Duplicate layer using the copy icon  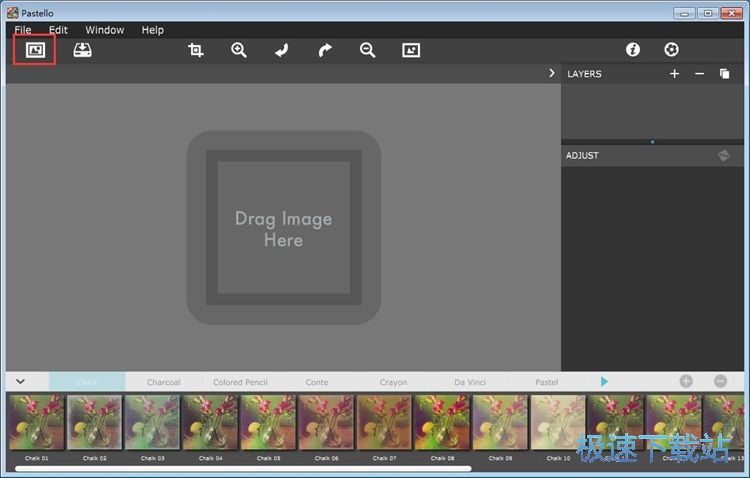point(725,74)
